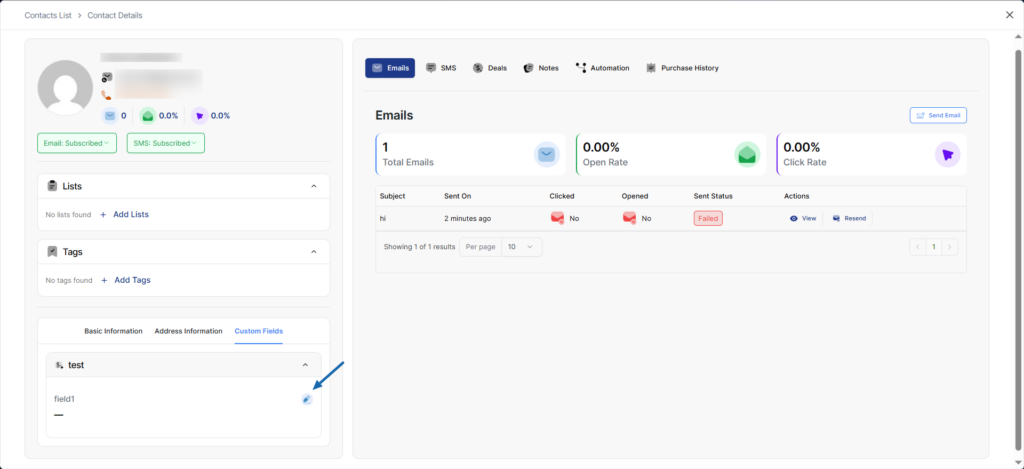Collapse the test custom field group
1024x469 pixels.
point(305,365)
